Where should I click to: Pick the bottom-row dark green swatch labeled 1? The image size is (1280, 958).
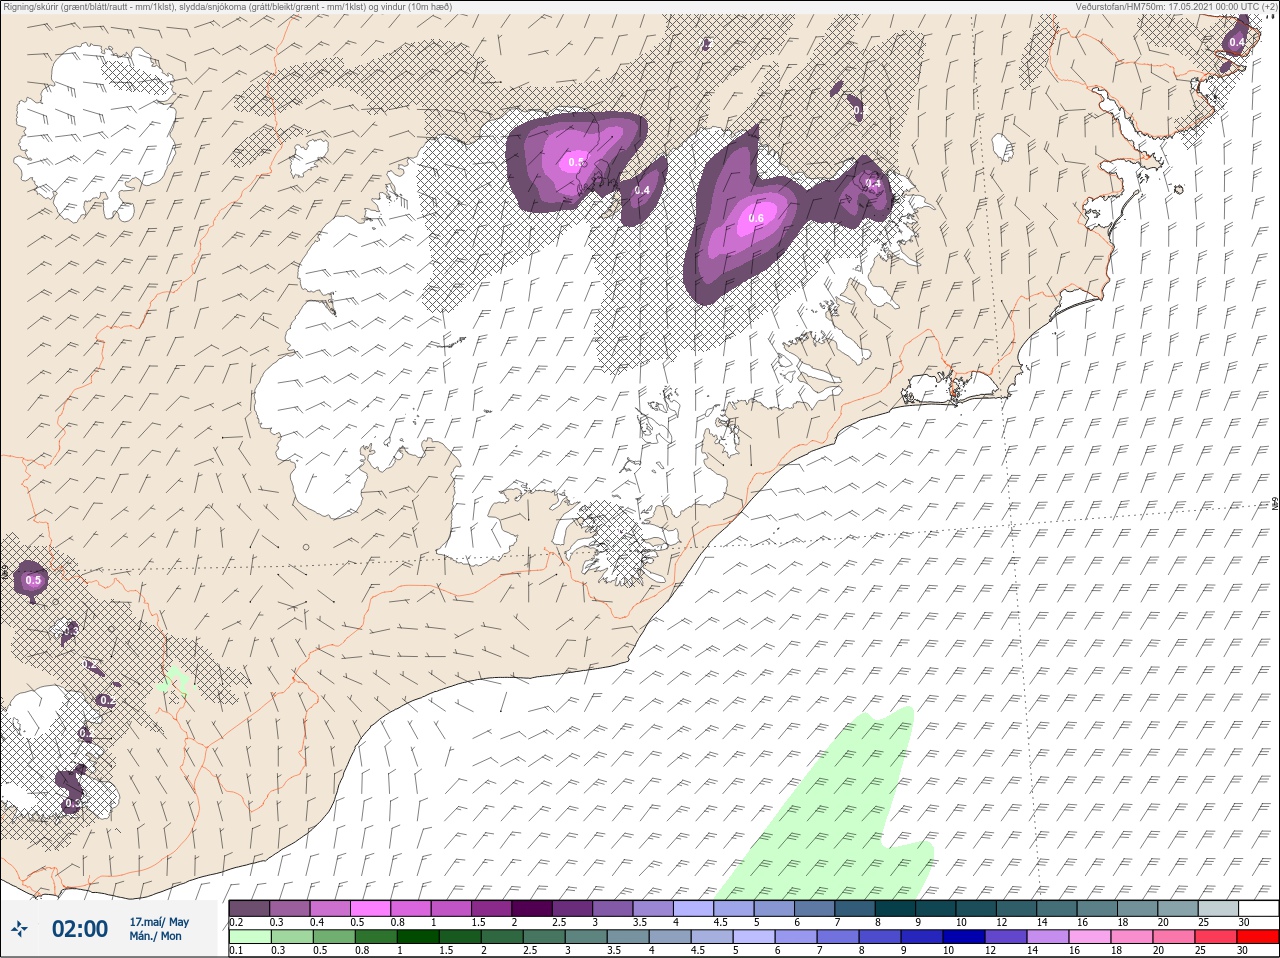click(x=418, y=937)
